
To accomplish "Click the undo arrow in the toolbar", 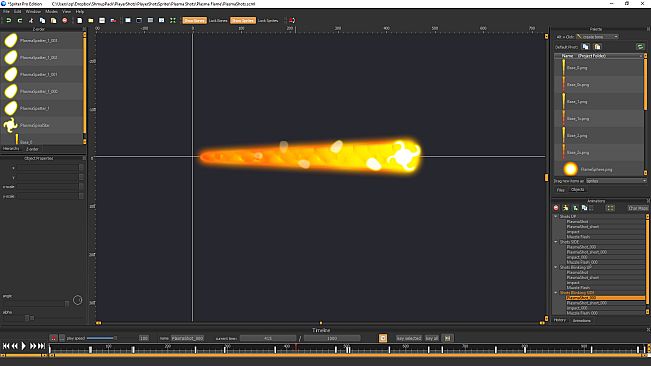I will point(8,20).
